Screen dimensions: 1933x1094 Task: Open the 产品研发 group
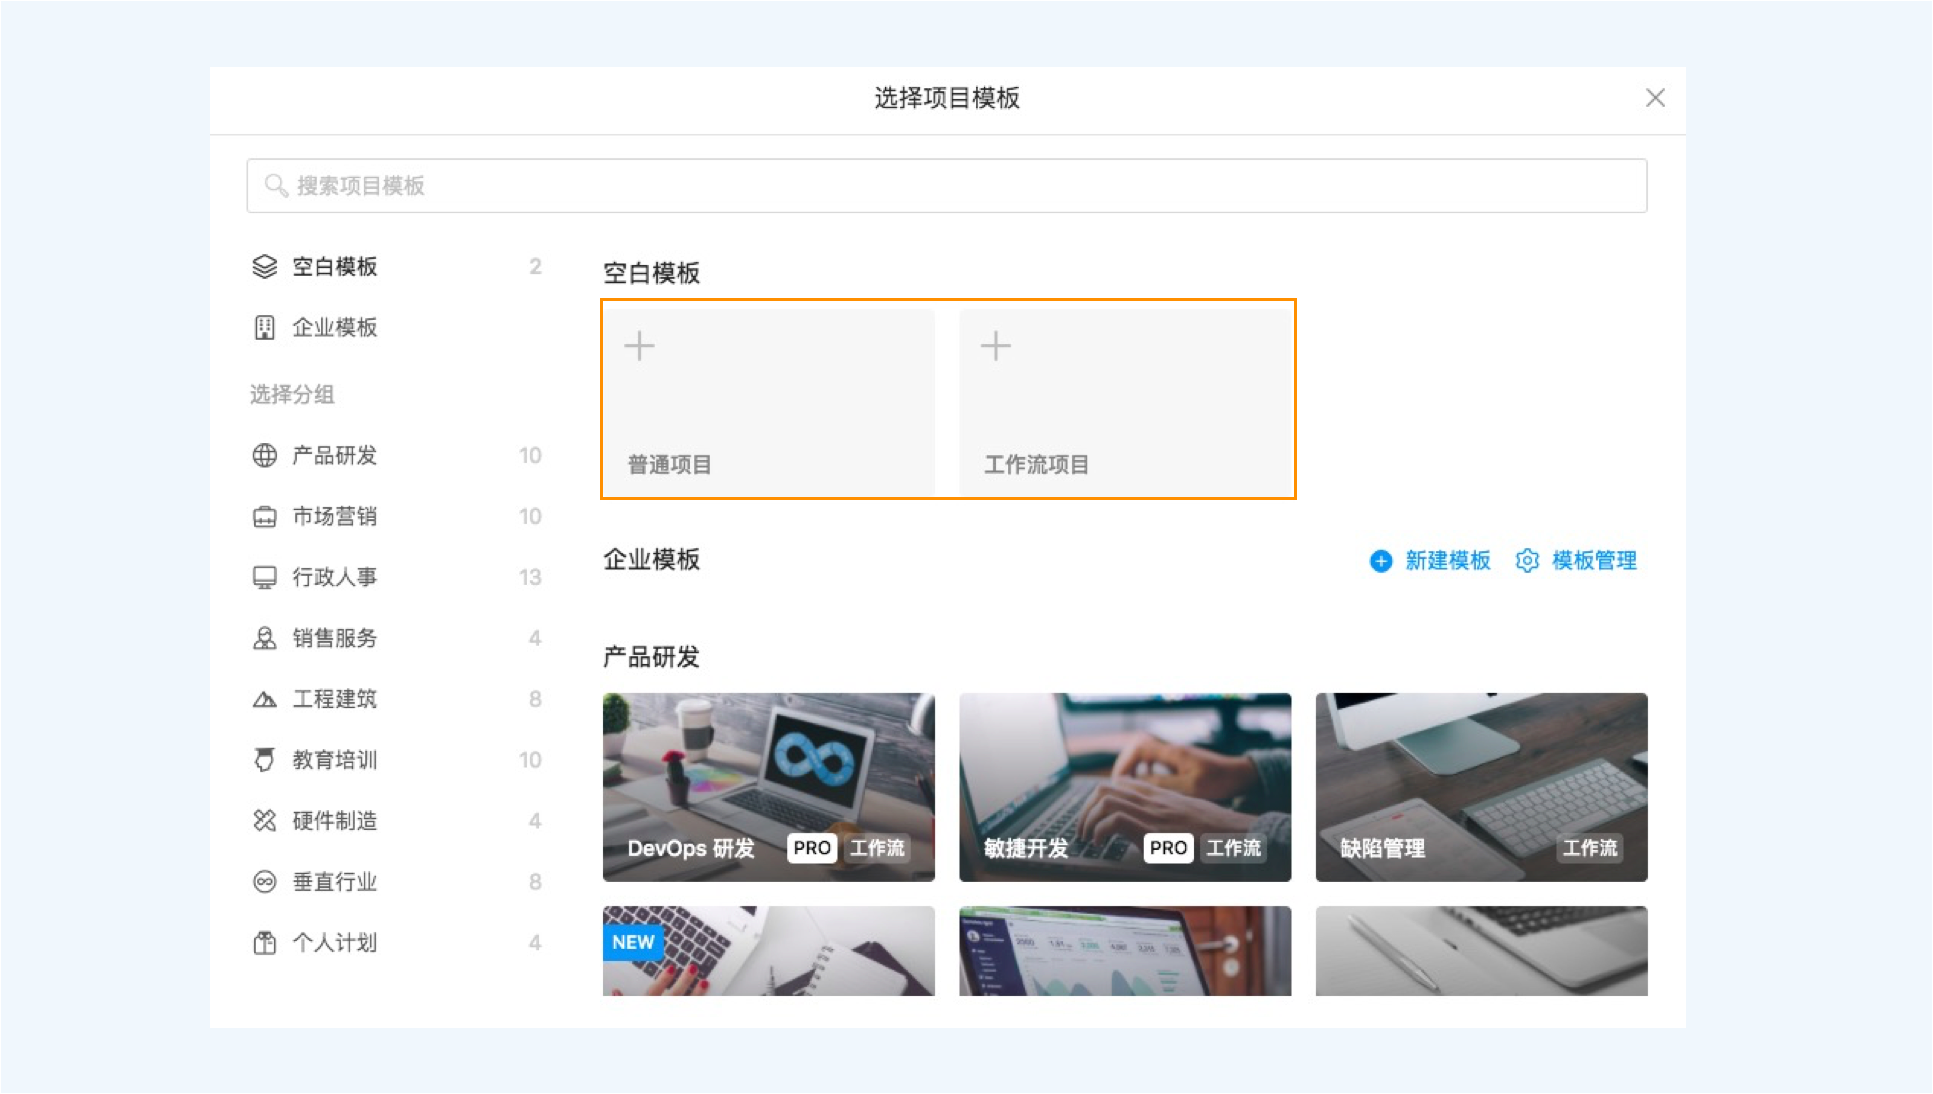pos(397,456)
